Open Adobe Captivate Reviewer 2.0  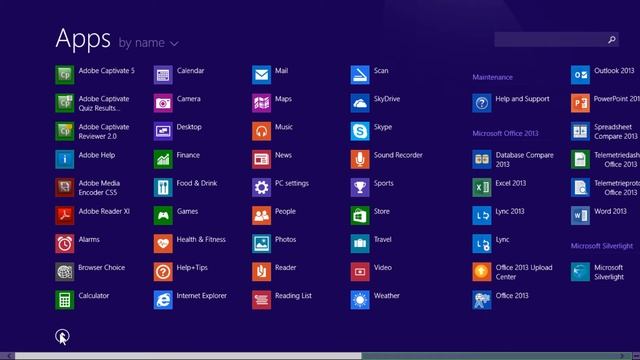click(x=93, y=131)
